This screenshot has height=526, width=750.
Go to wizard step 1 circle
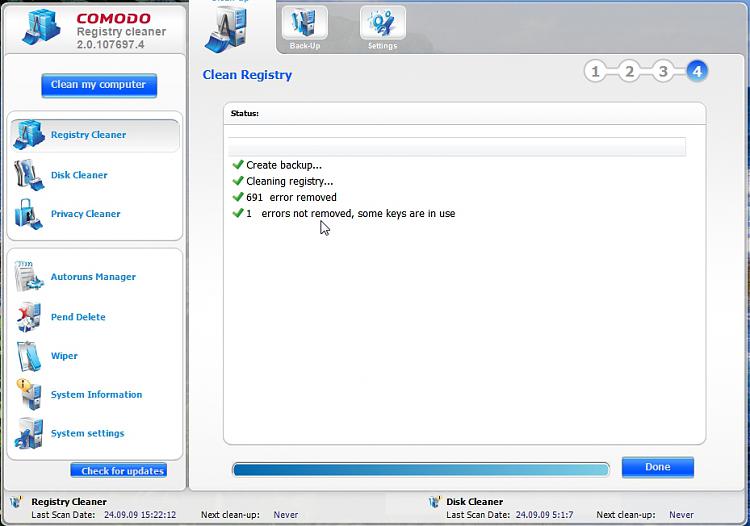596,72
